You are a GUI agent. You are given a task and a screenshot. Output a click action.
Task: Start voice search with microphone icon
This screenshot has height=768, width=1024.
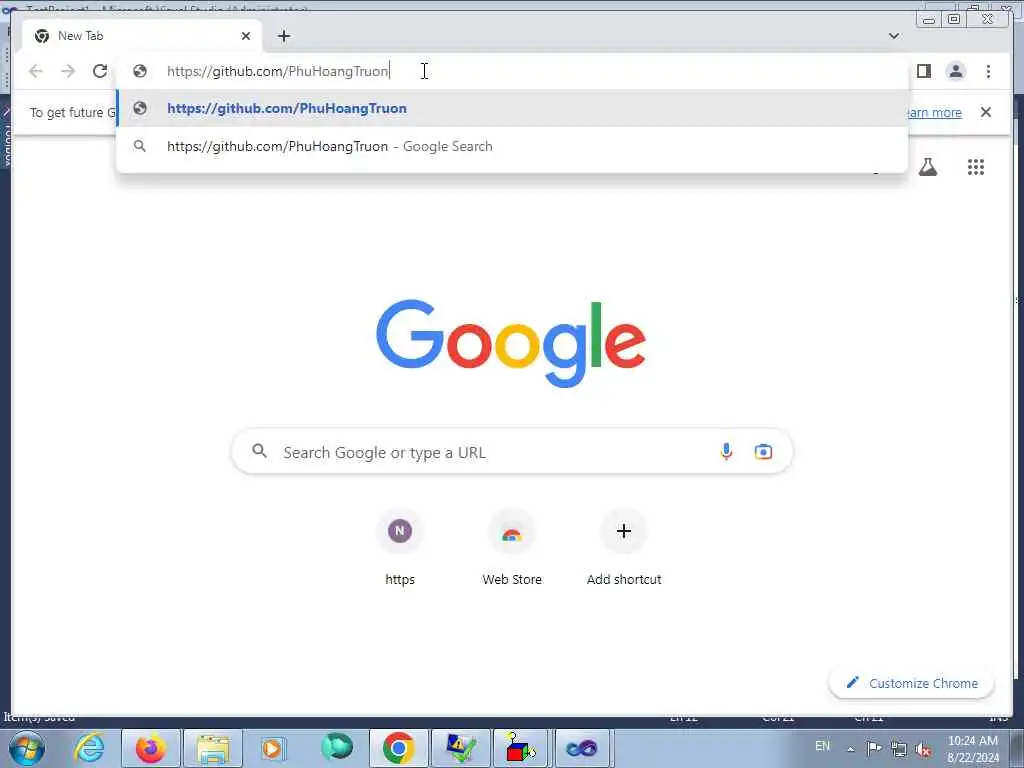point(726,452)
